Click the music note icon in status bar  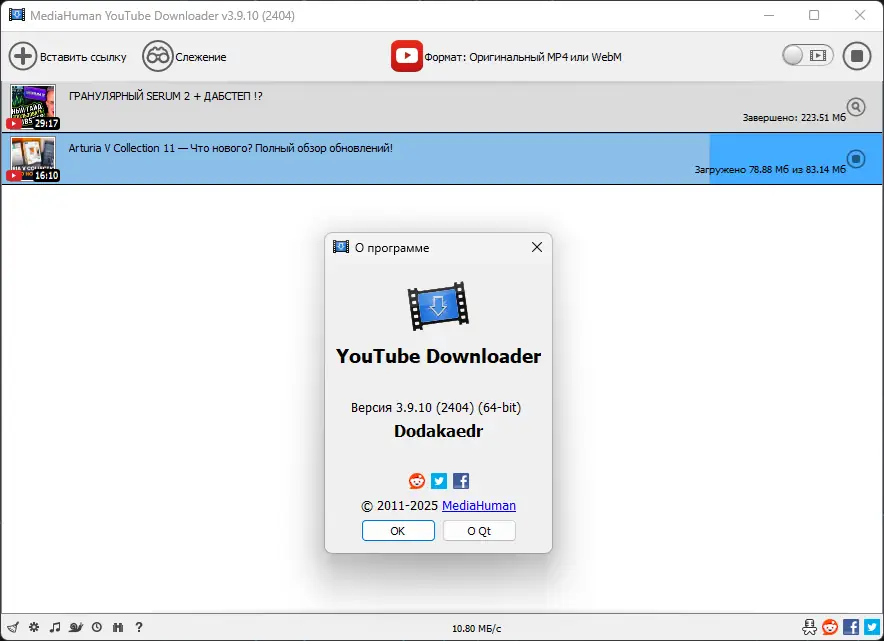point(55,627)
